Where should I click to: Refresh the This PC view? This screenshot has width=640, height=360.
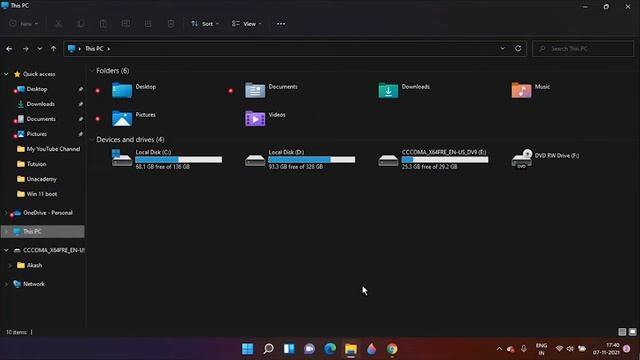click(518, 48)
